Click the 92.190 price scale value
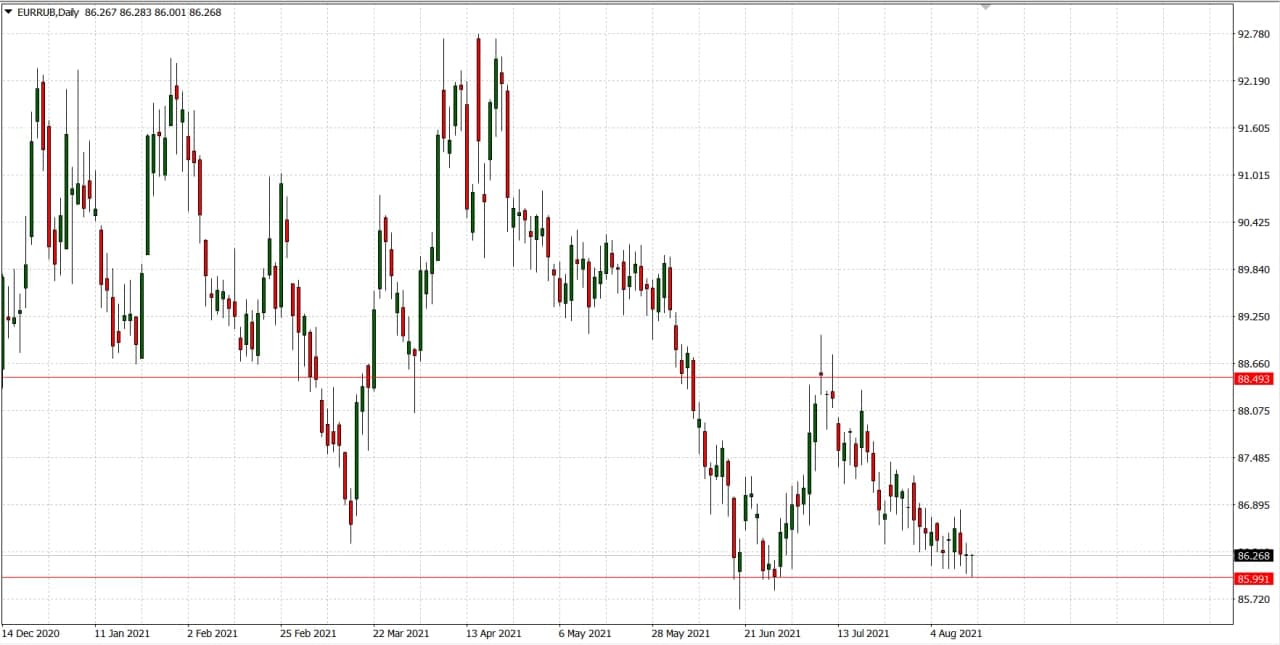Viewport: 1280px width, 645px height. [x=1254, y=81]
